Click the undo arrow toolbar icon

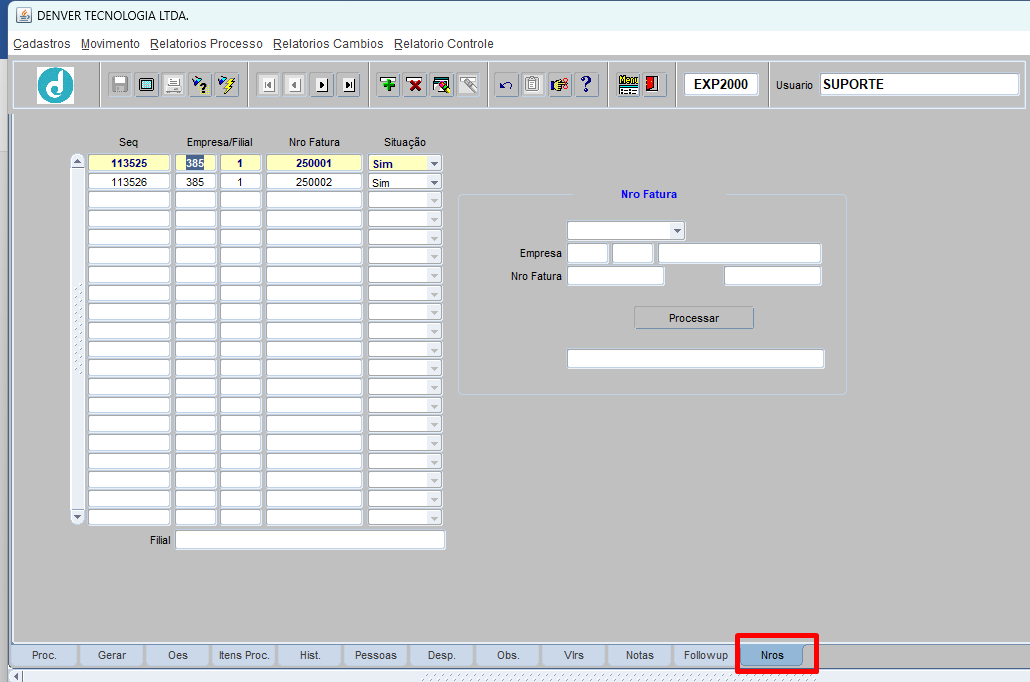(x=506, y=85)
